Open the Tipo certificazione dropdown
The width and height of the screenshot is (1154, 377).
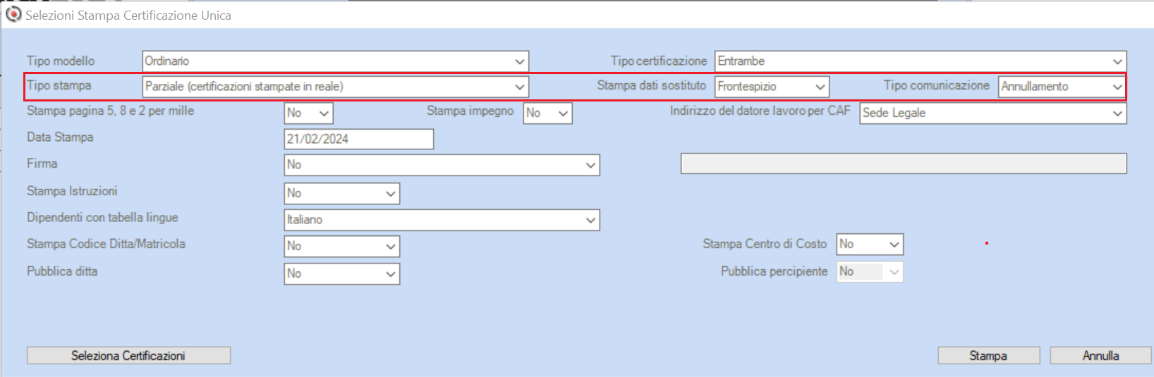pos(921,61)
